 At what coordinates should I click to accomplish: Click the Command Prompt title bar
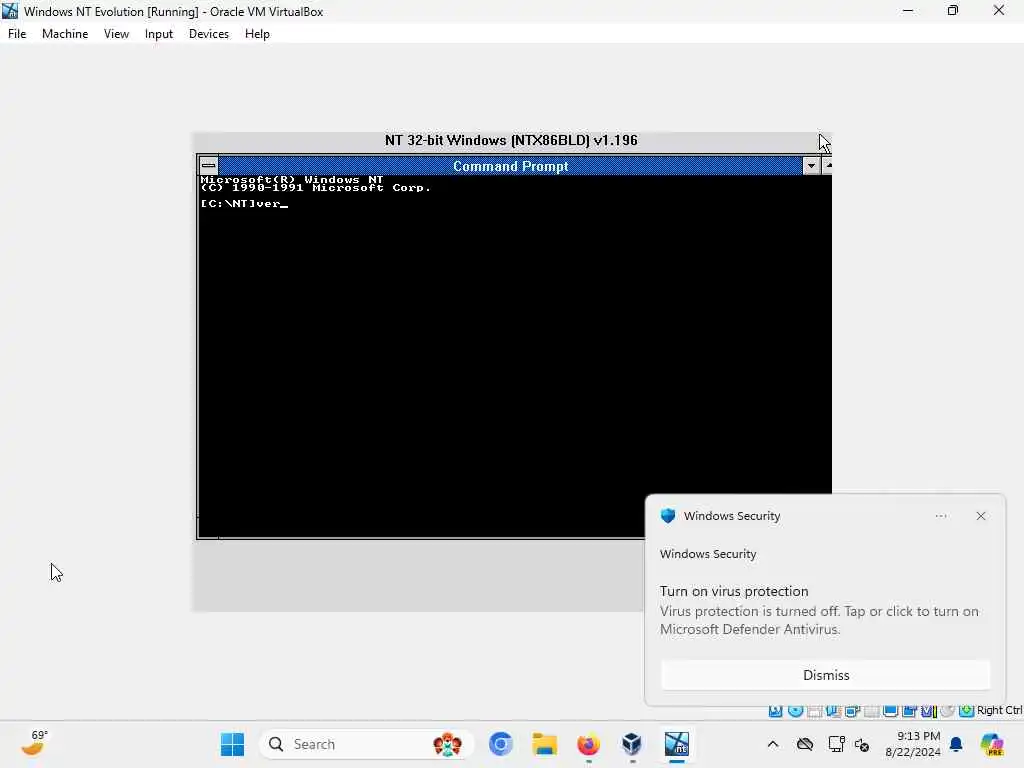(x=510, y=166)
